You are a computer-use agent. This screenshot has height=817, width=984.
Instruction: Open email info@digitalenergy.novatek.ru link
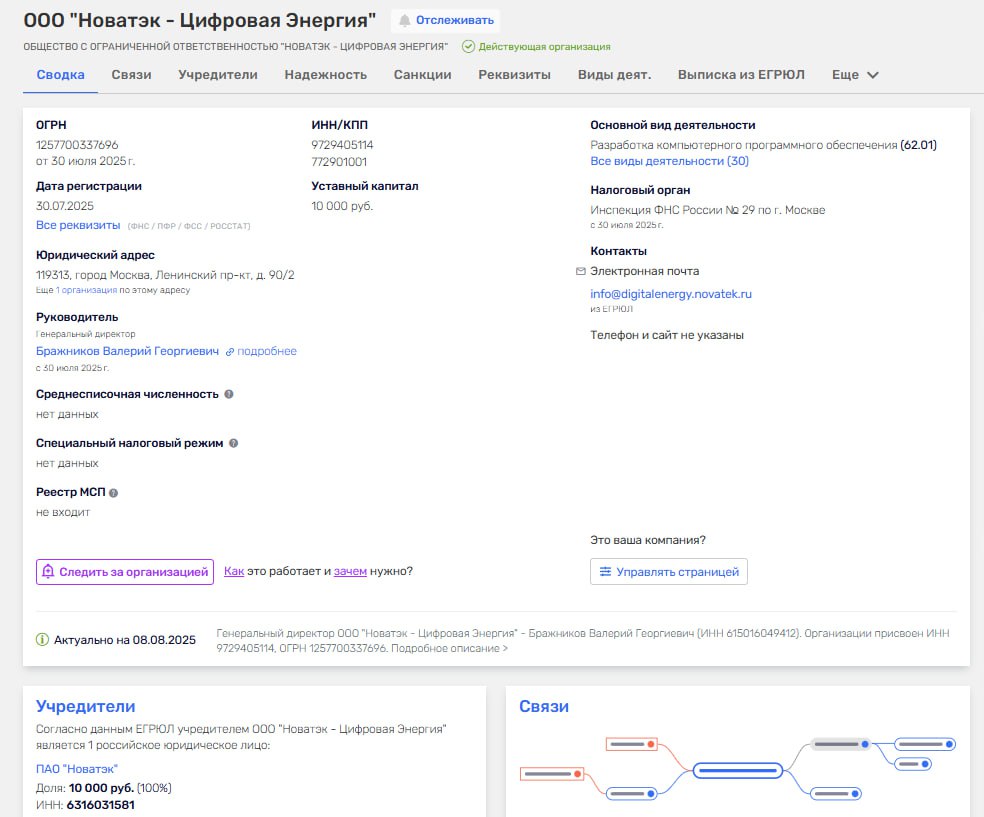click(671, 294)
